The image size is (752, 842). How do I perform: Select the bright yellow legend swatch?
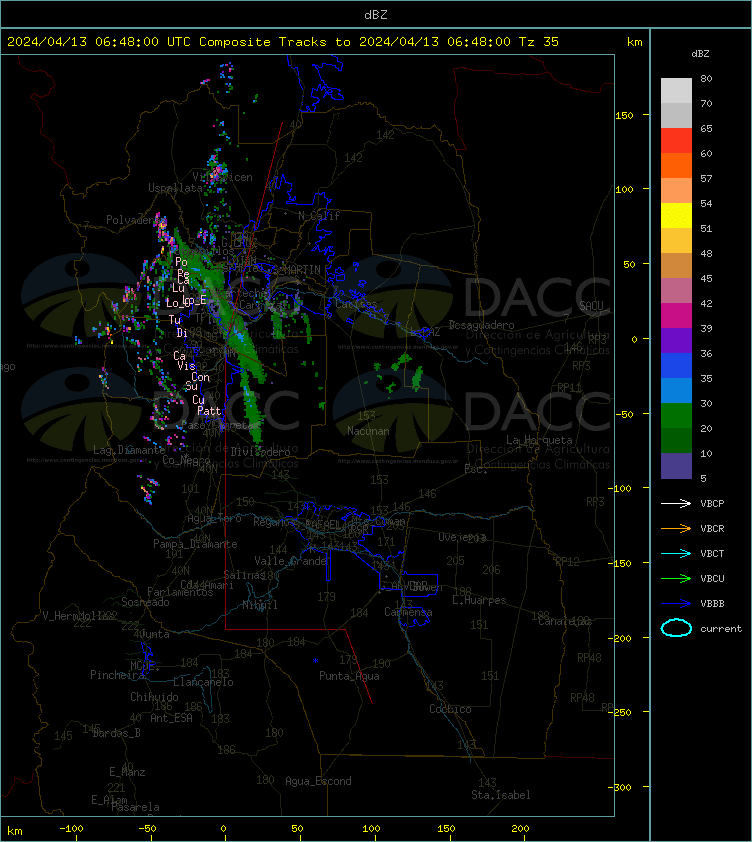point(676,215)
